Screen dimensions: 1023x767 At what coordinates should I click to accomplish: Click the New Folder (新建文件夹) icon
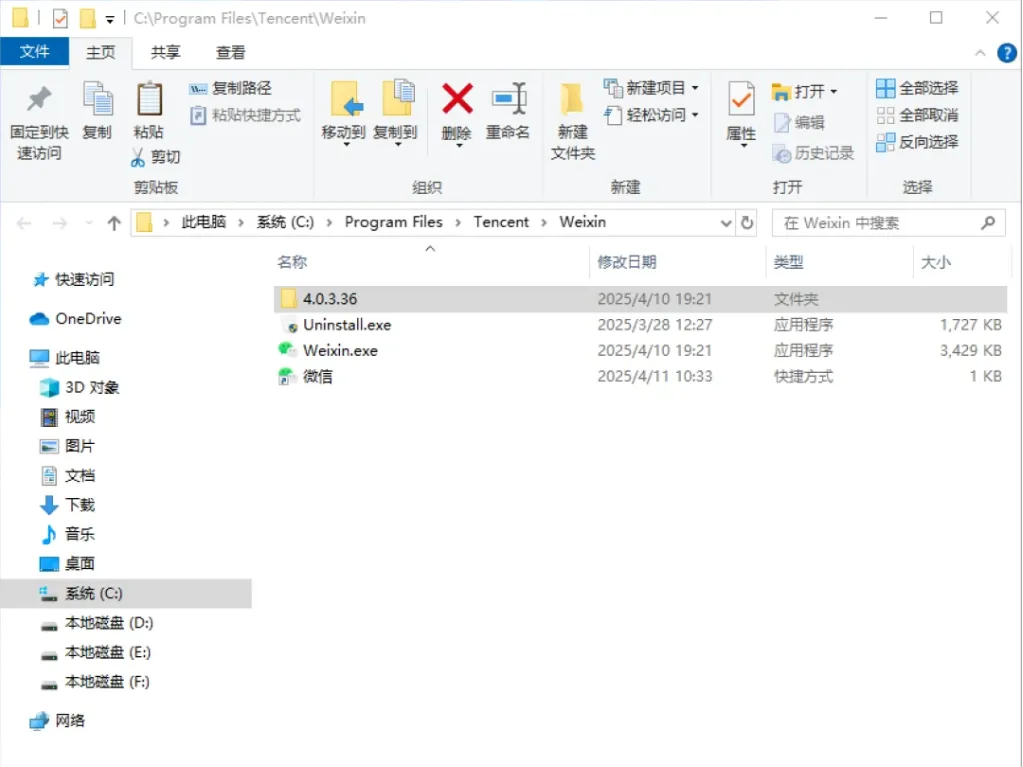pyautogui.click(x=572, y=99)
